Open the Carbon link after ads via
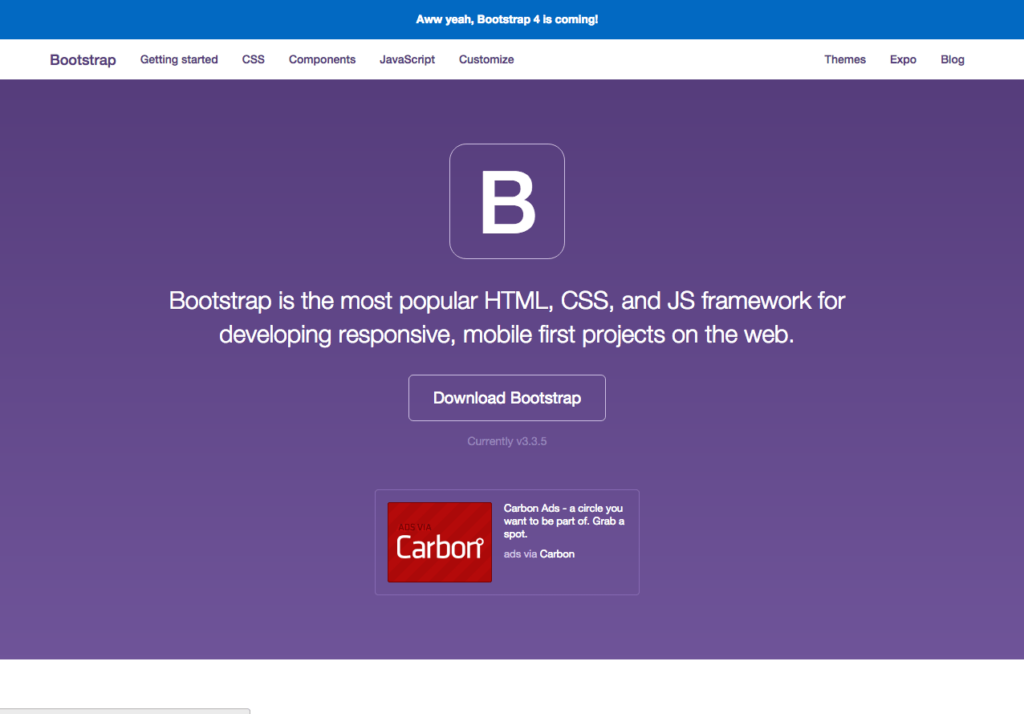 click(x=557, y=554)
